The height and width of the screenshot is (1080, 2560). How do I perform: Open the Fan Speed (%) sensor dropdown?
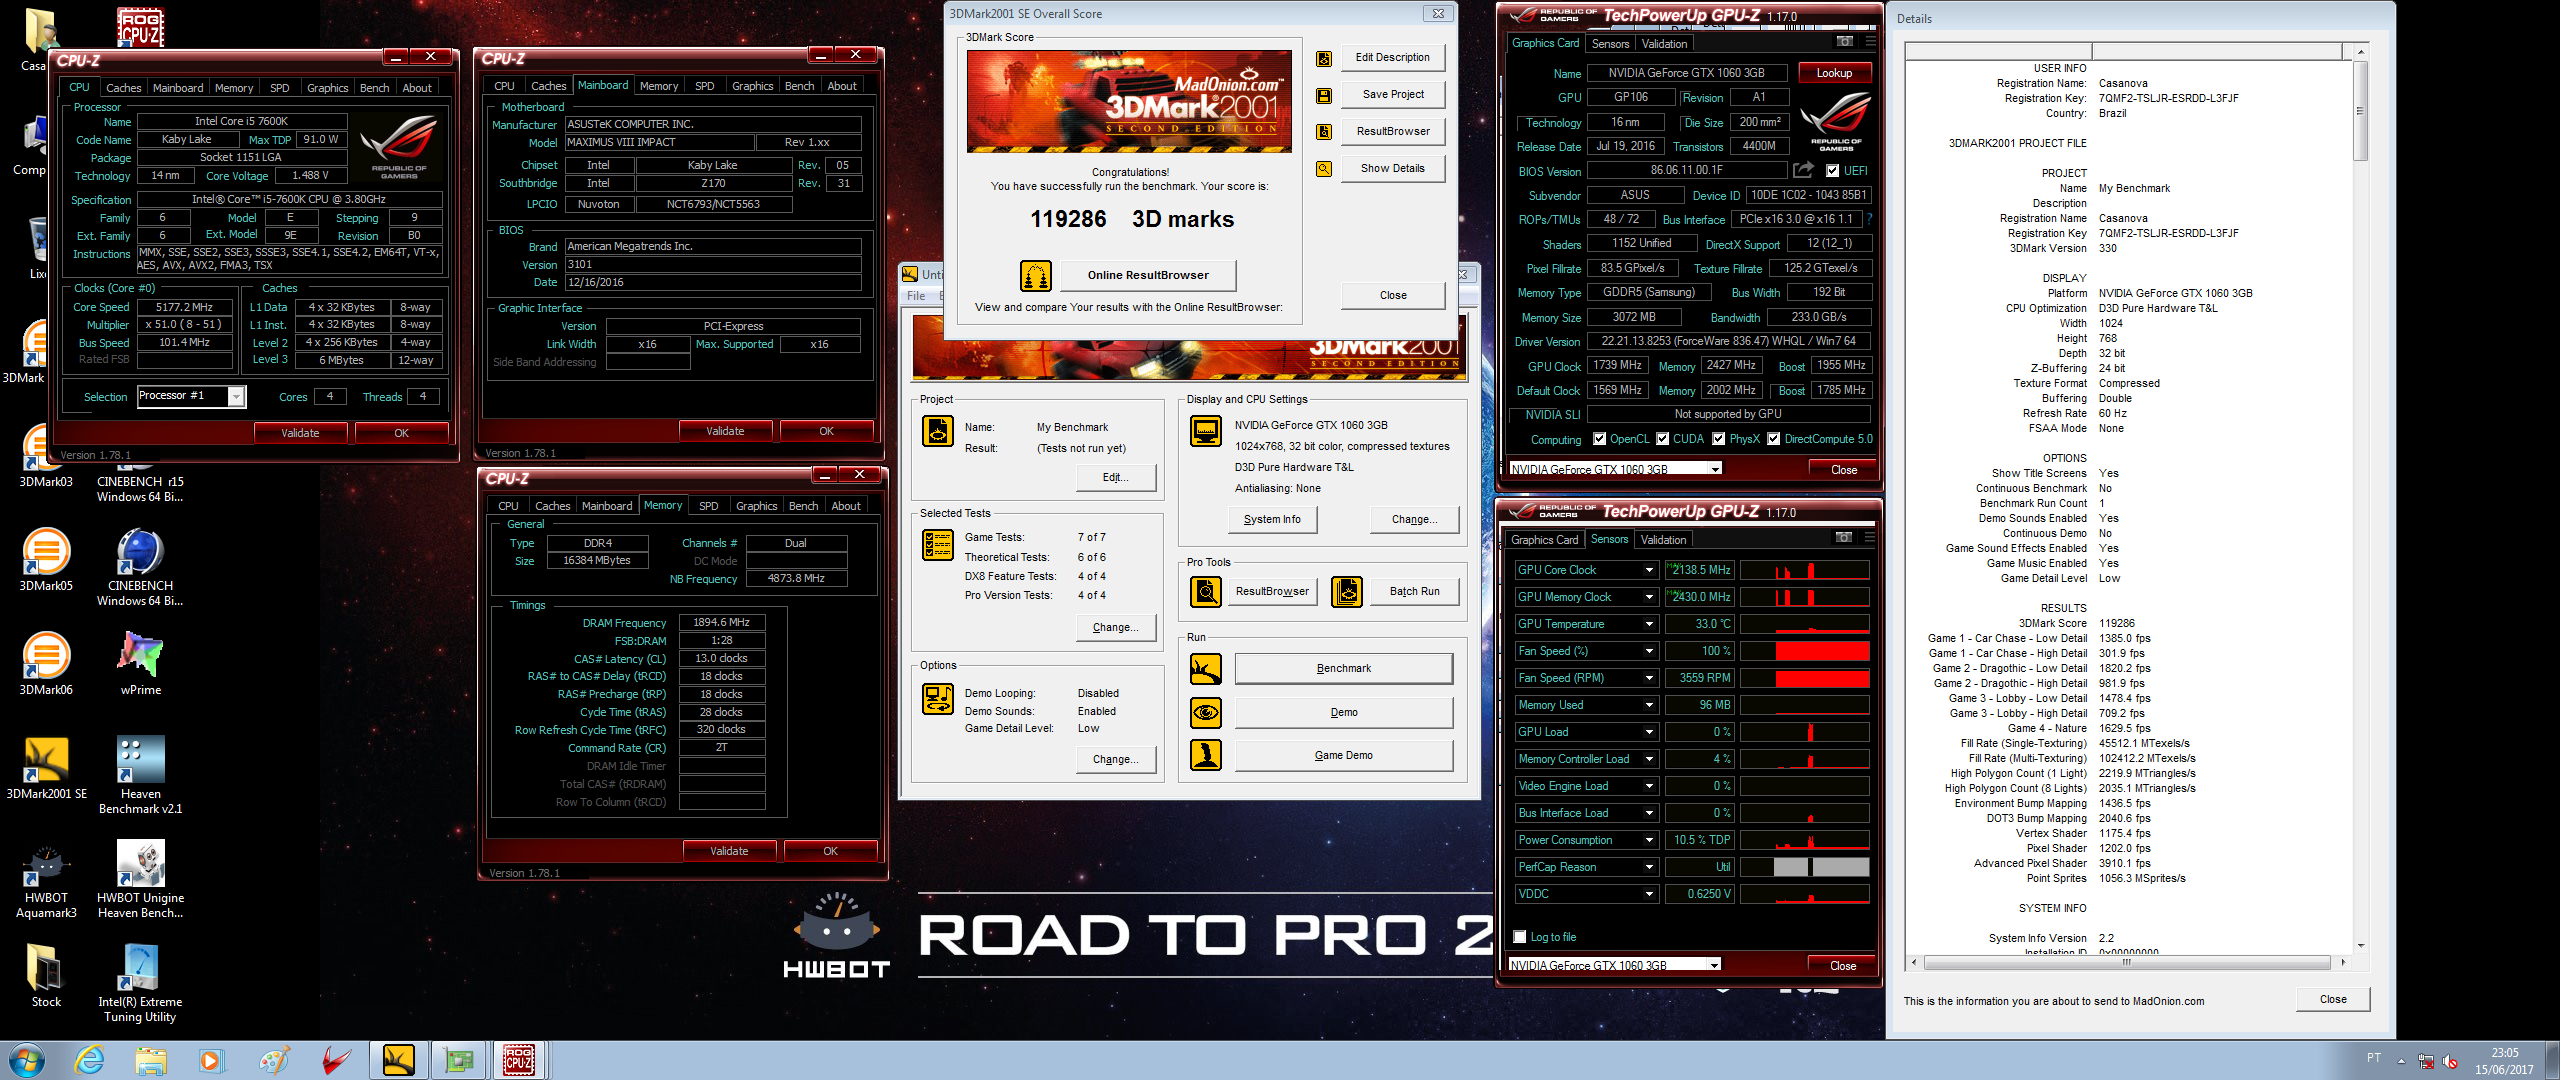(x=1649, y=651)
